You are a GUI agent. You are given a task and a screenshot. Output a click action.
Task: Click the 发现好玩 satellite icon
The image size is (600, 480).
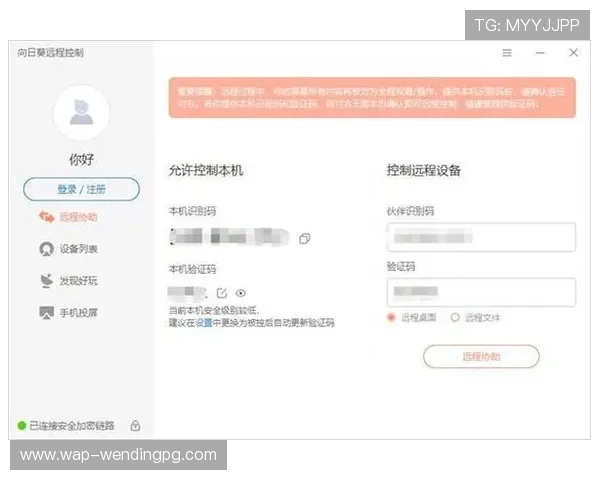pos(47,281)
